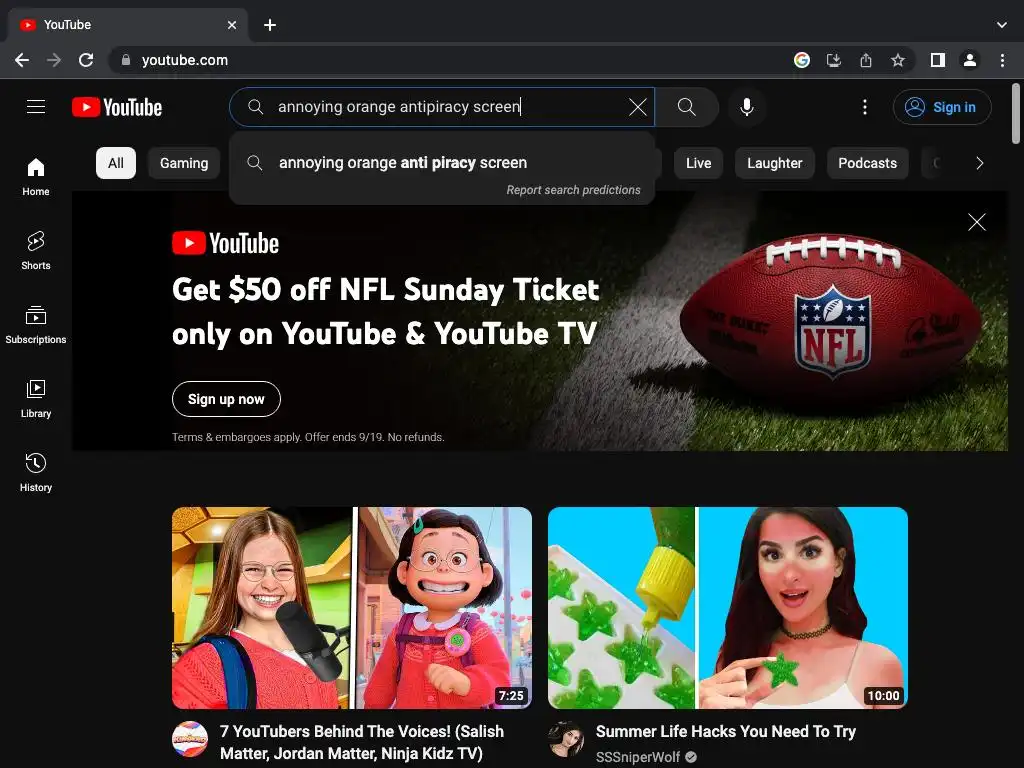Viewport: 1024px width, 768px height.
Task: Clear the search query with the X
Action: 637,107
